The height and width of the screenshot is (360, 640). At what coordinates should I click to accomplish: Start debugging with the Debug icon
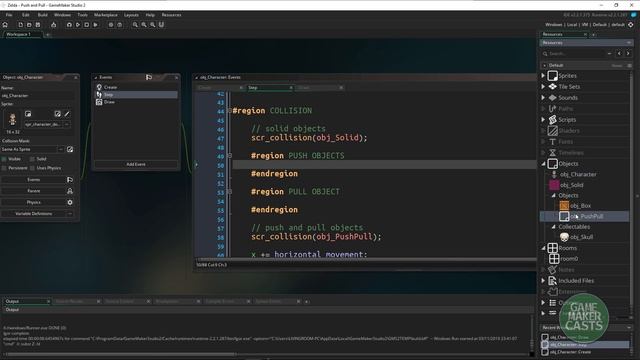click(x=69, y=25)
